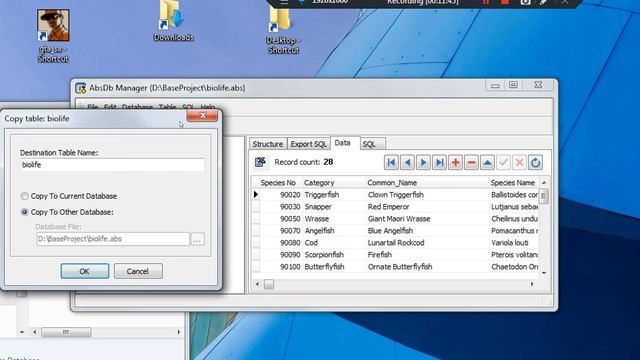The width and height of the screenshot is (640, 360).
Task: Minimize the AbsDb Manager window
Action: point(495,85)
